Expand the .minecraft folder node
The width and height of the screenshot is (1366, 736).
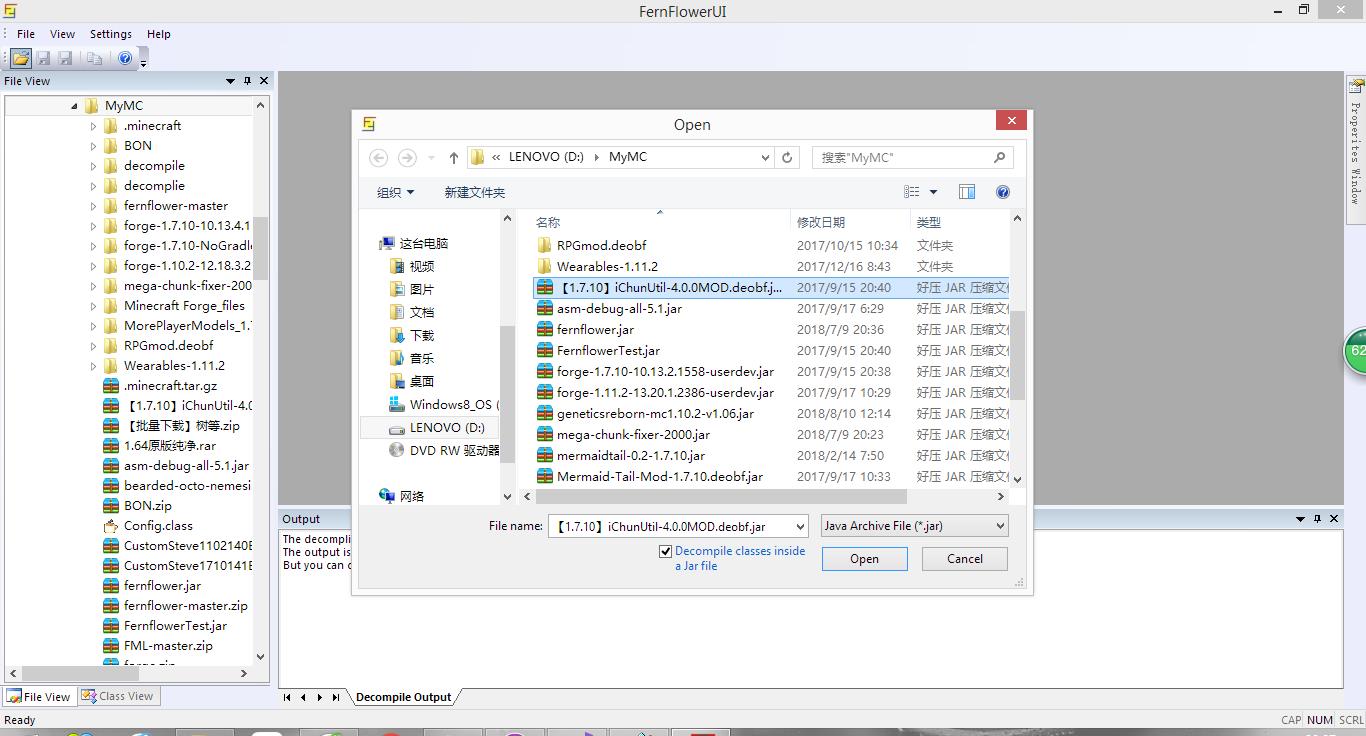[94, 126]
